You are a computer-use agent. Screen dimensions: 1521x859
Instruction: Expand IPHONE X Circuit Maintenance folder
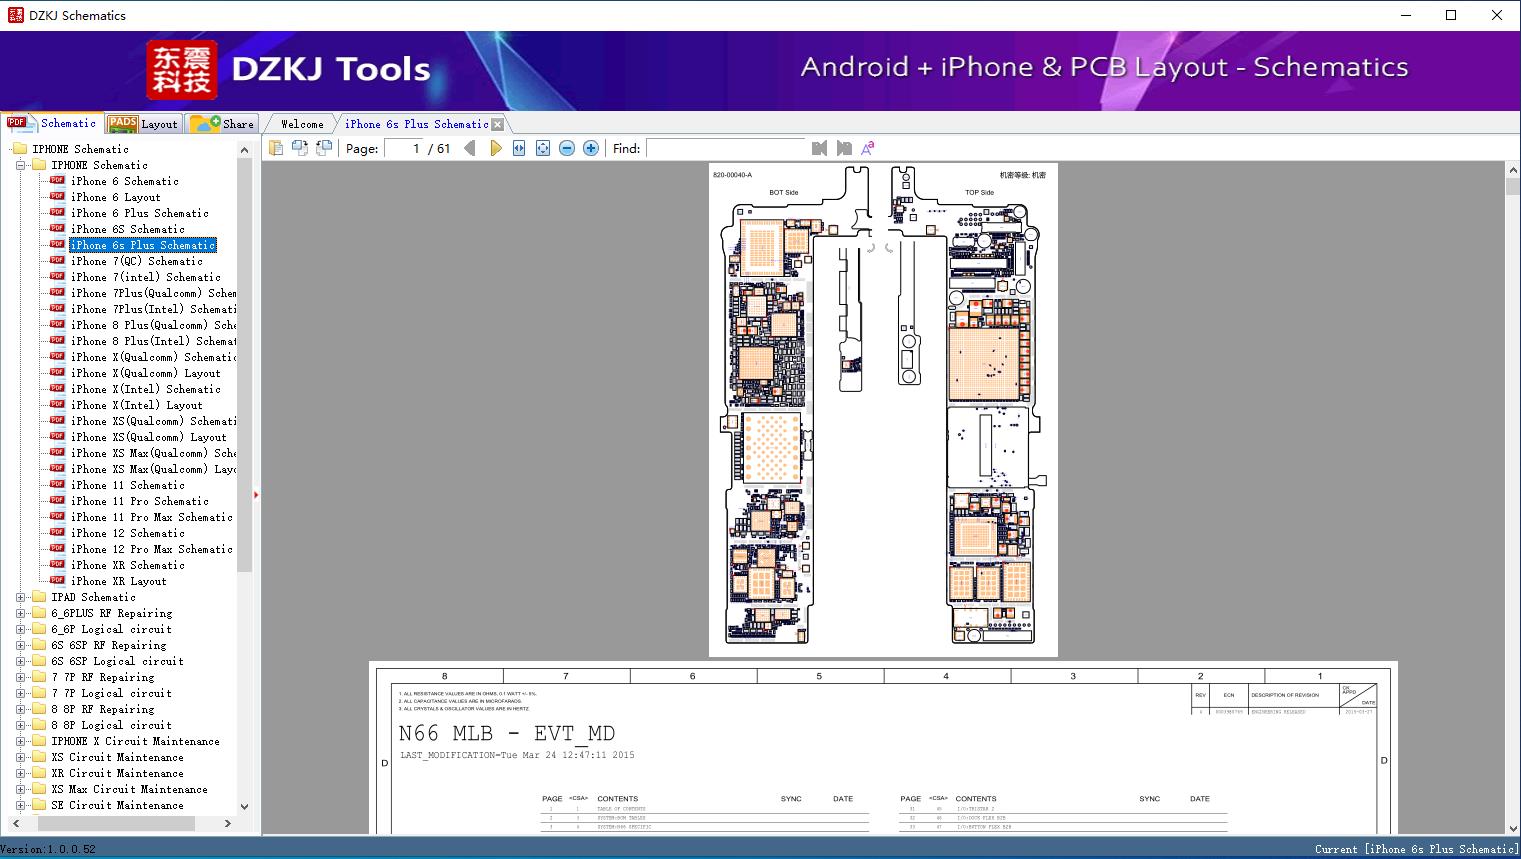pyautogui.click(x=21, y=741)
